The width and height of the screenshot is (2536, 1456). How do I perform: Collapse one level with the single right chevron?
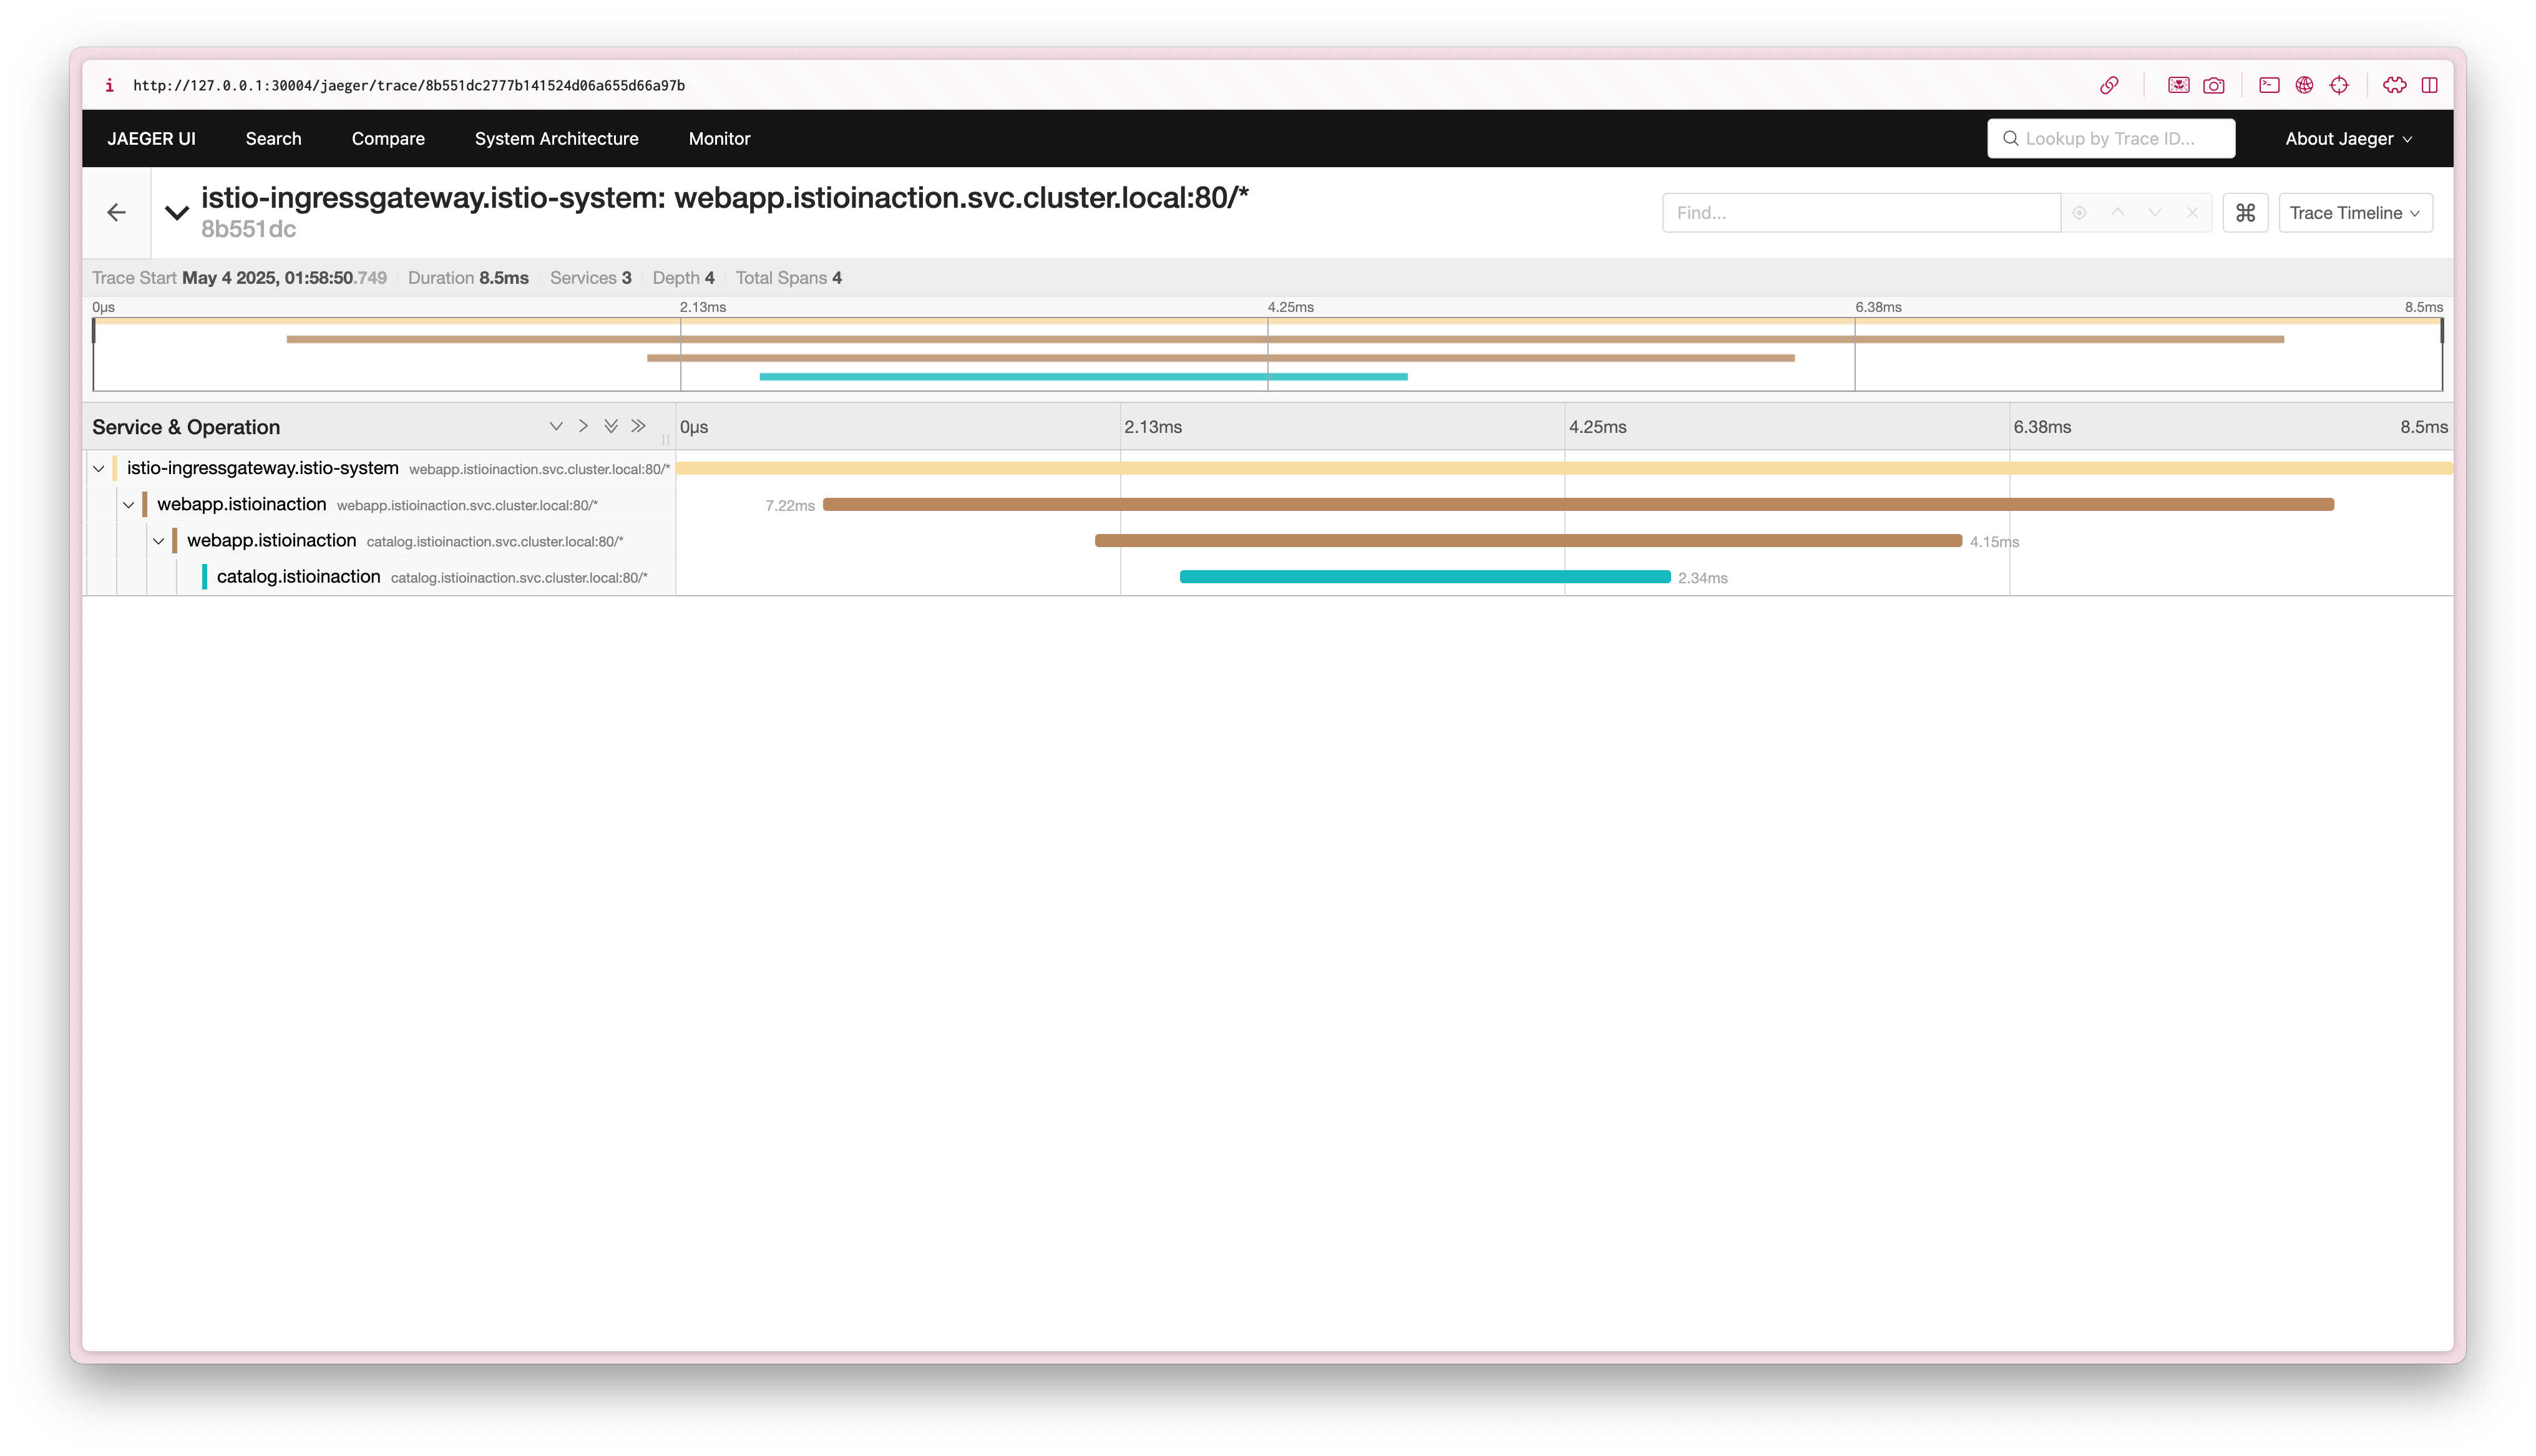click(583, 426)
